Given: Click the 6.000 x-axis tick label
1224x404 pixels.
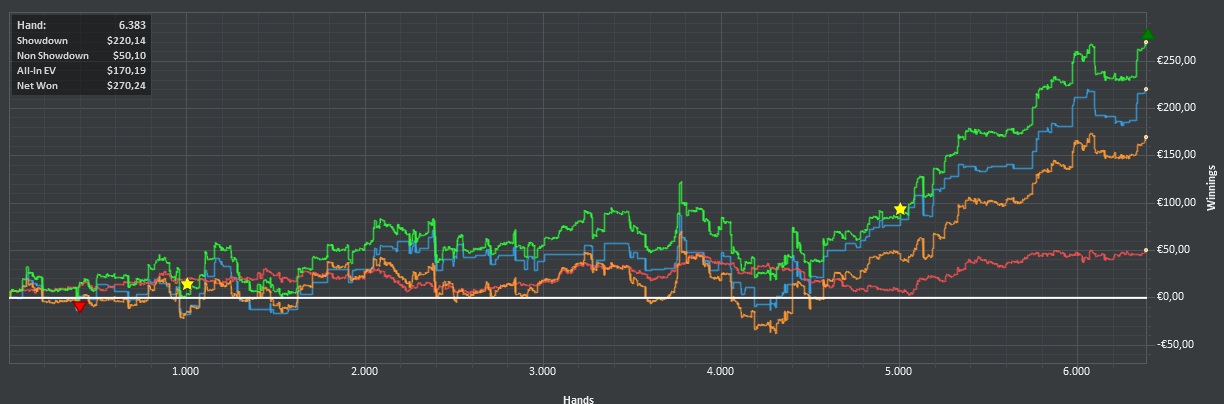Looking at the screenshot, I should tap(1076, 370).
